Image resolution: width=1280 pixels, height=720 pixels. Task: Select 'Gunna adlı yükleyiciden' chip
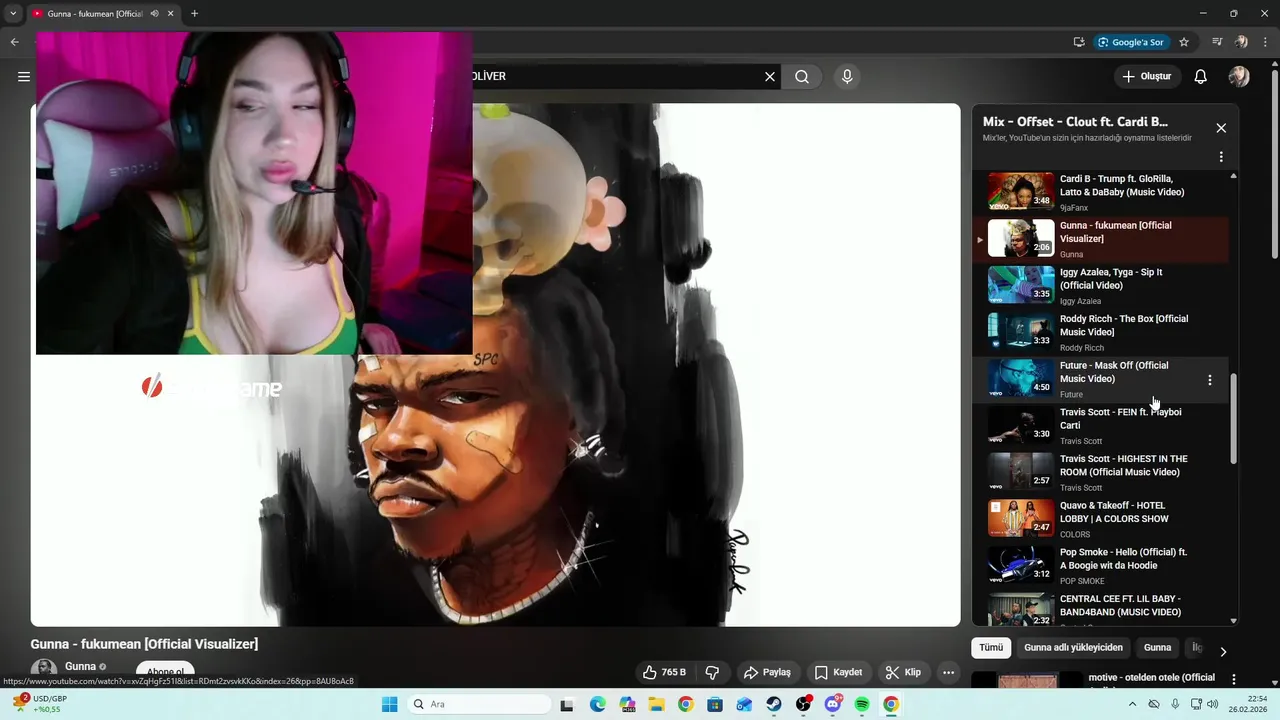click(x=1073, y=648)
